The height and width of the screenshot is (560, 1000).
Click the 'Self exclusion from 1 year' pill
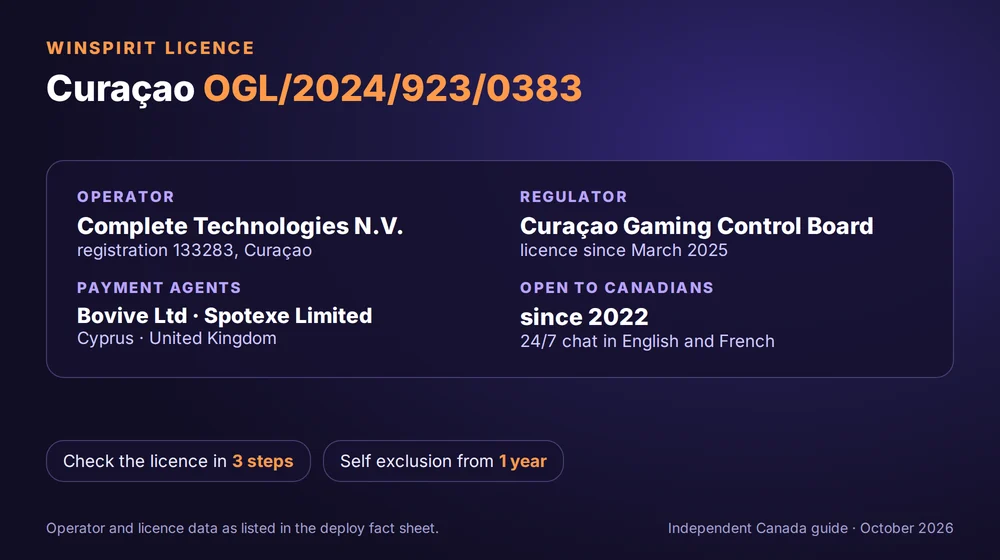(443, 461)
